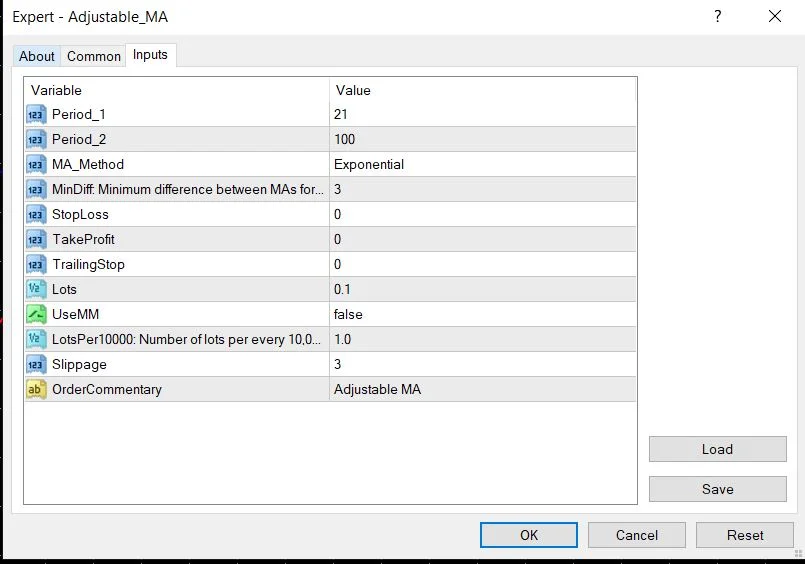
Task: Switch to the About tab
Action: (x=37, y=56)
